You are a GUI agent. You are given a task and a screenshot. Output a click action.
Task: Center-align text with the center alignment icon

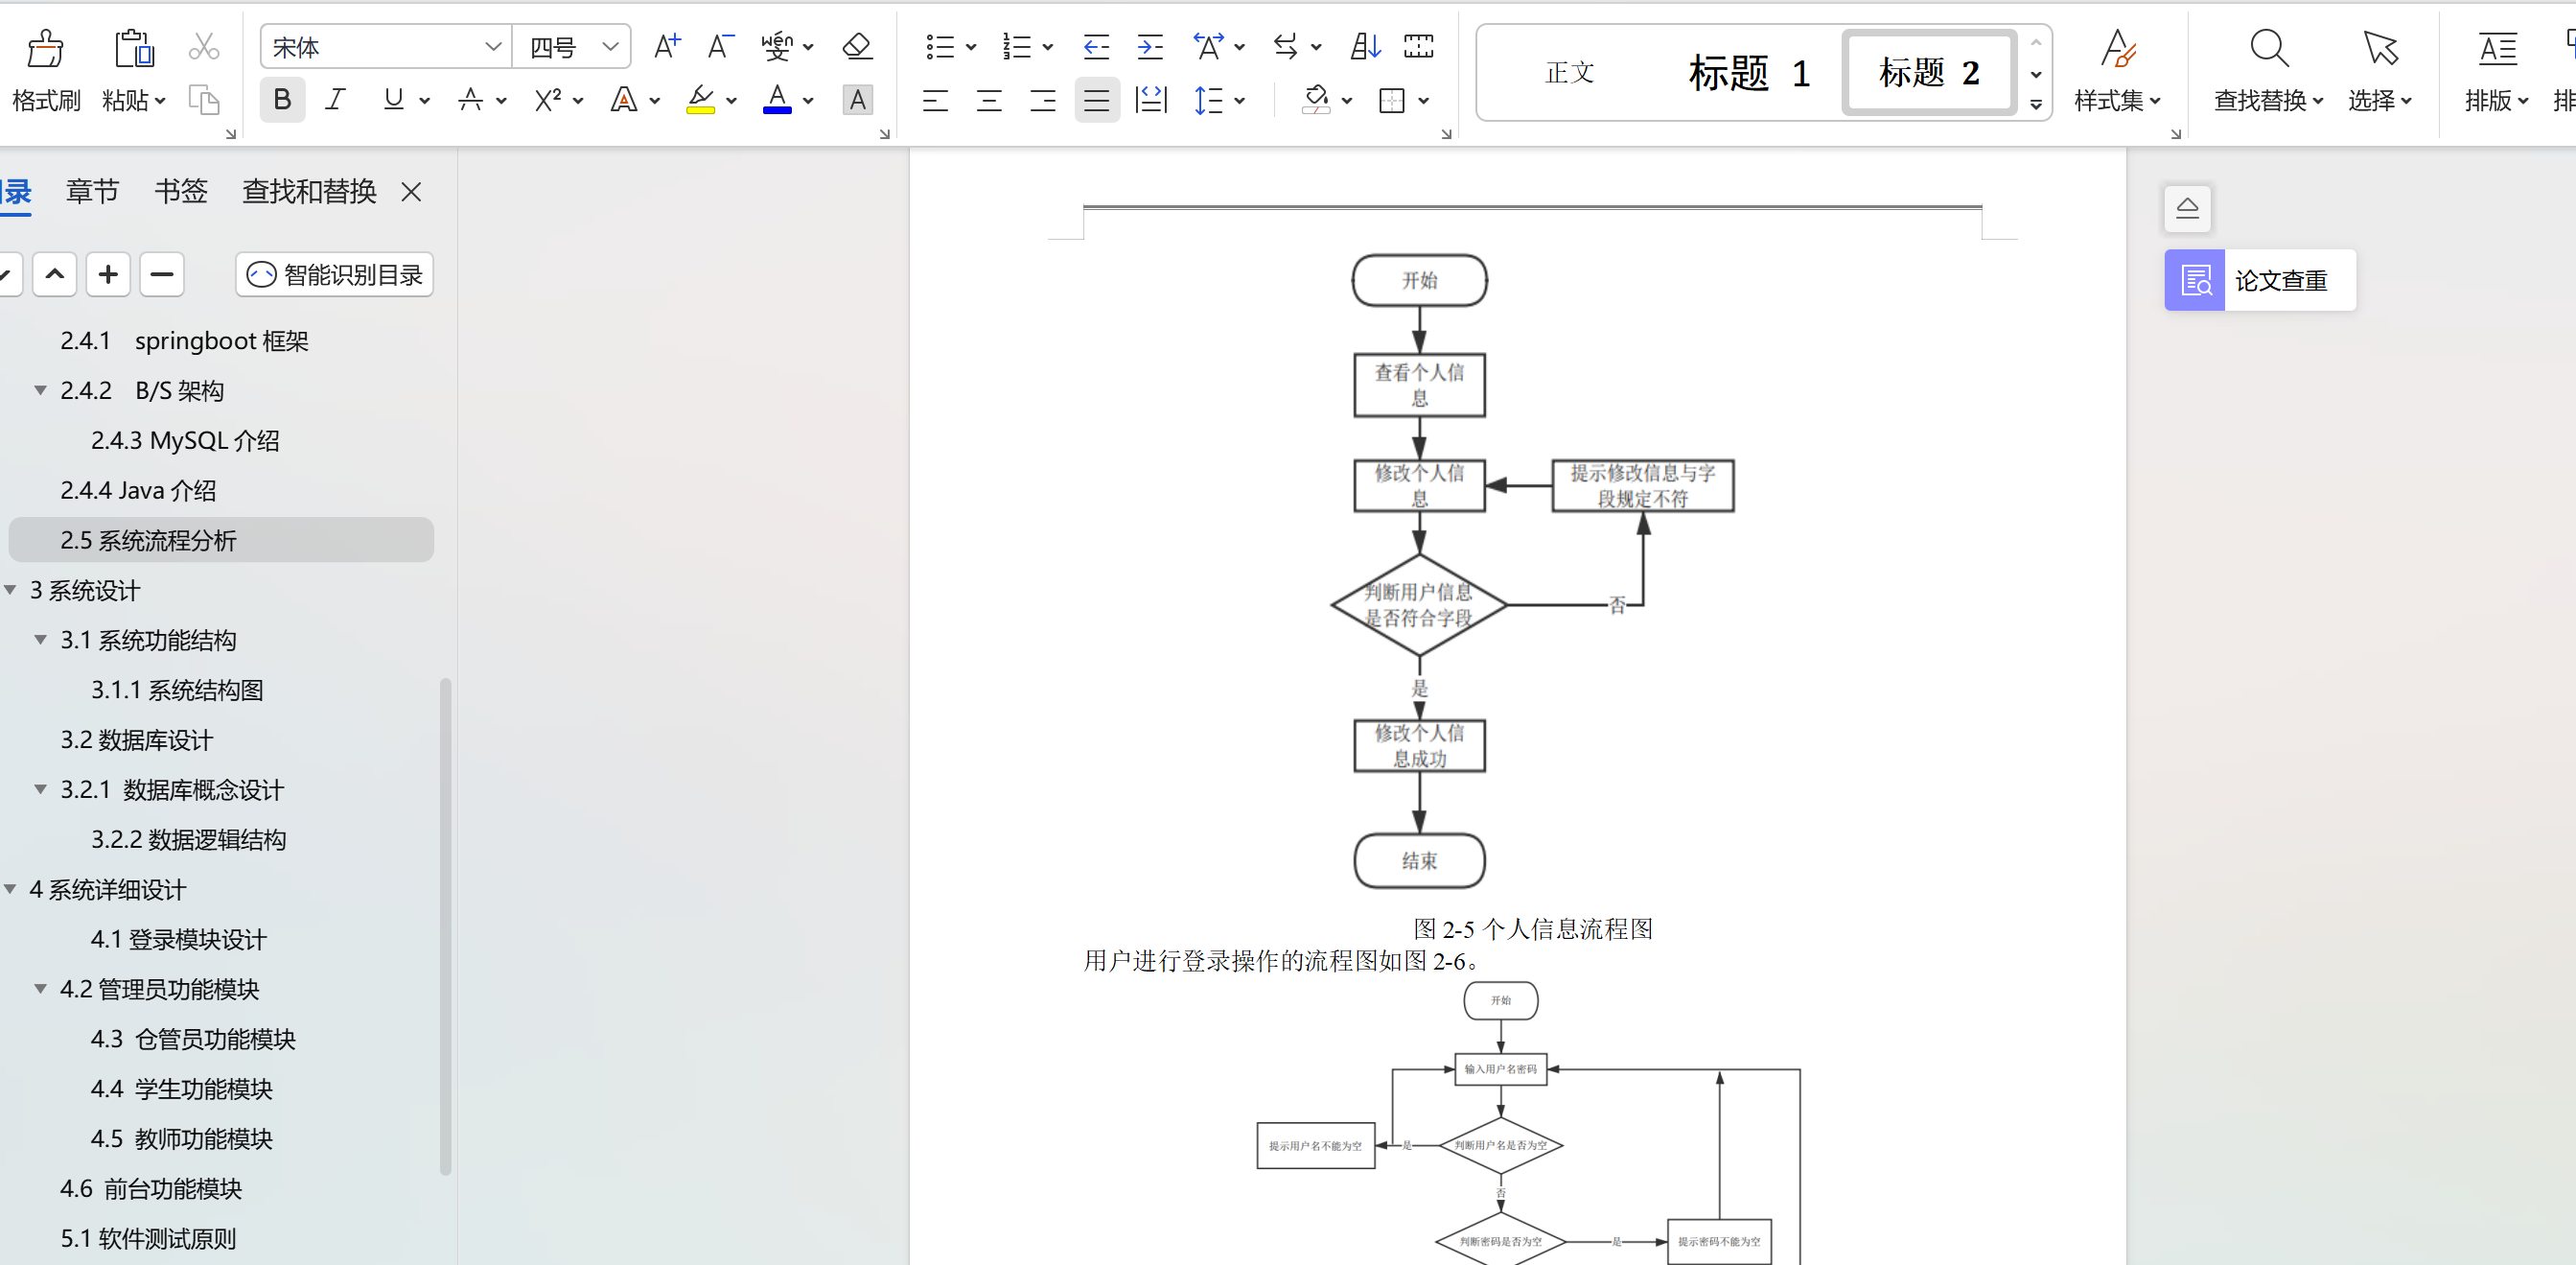989,100
